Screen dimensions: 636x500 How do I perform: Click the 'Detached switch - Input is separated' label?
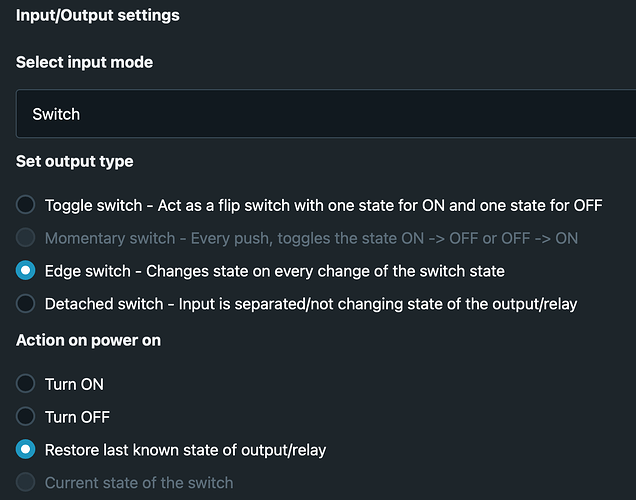tap(310, 303)
